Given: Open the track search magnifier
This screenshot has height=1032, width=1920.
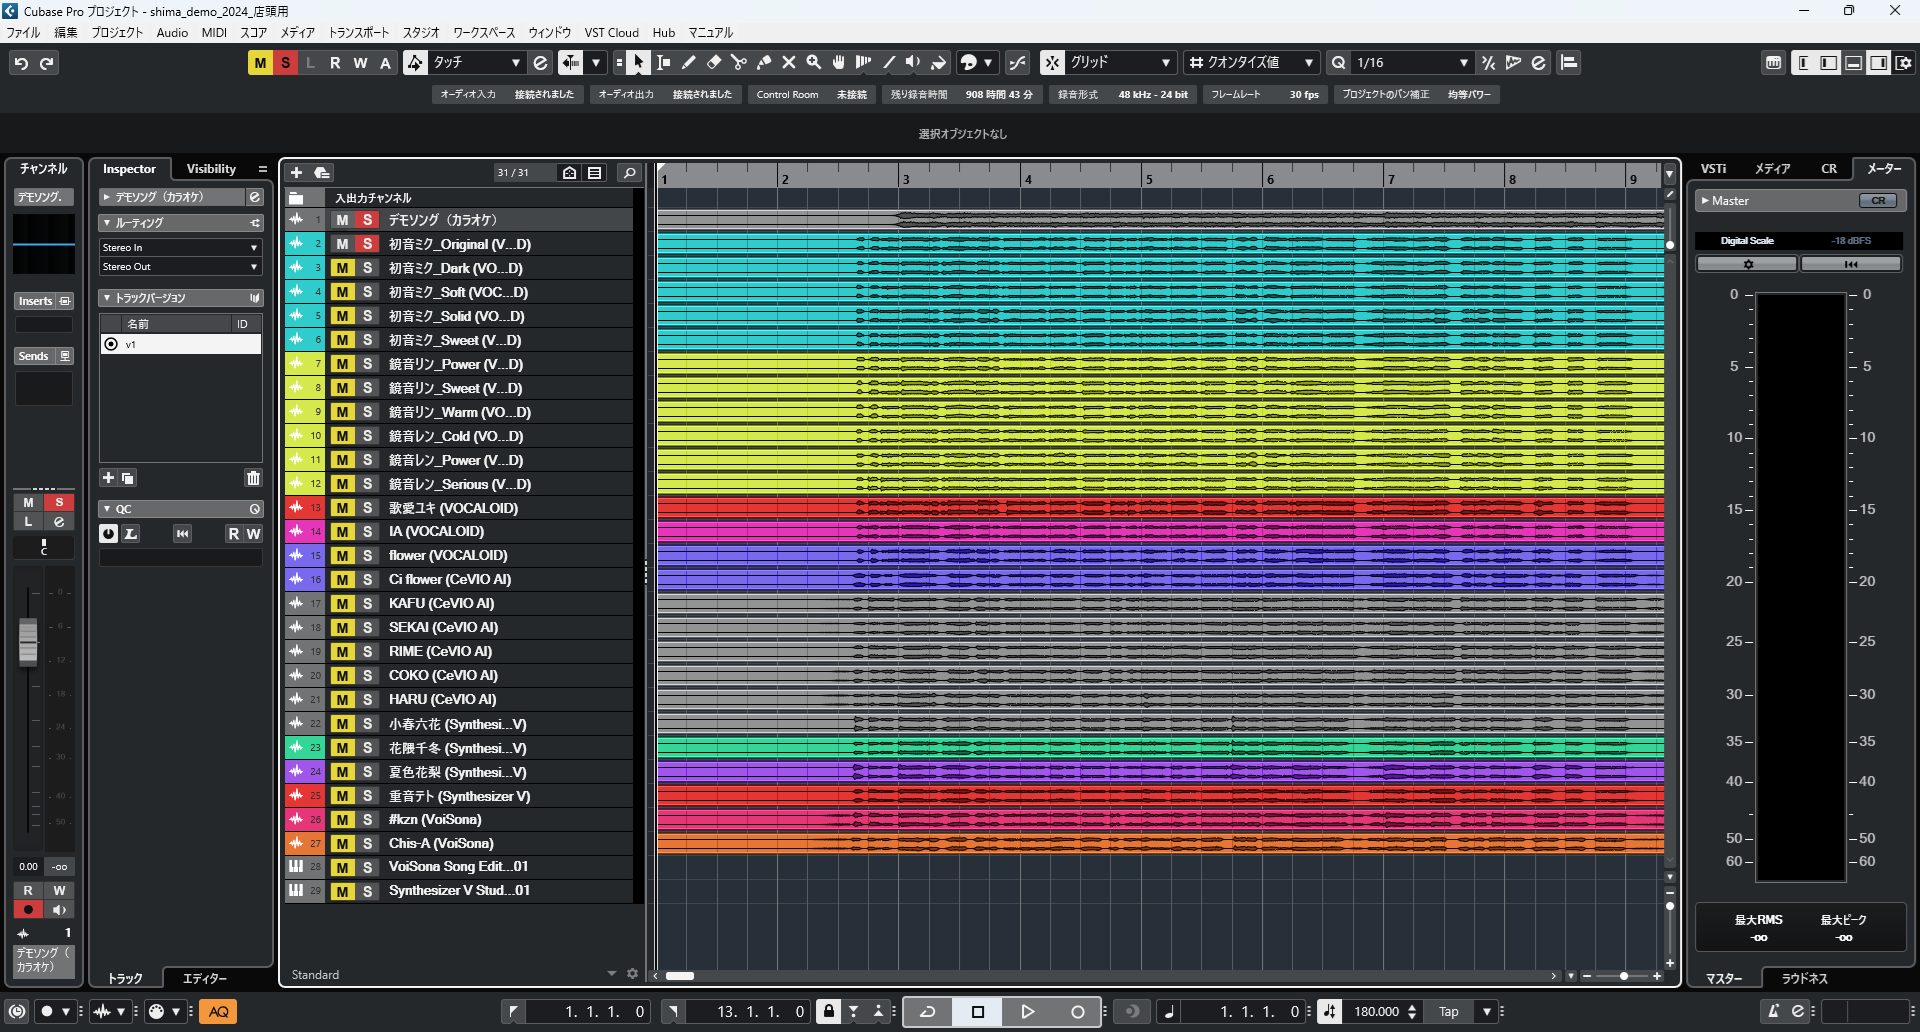Looking at the screenshot, I should pos(629,173).
